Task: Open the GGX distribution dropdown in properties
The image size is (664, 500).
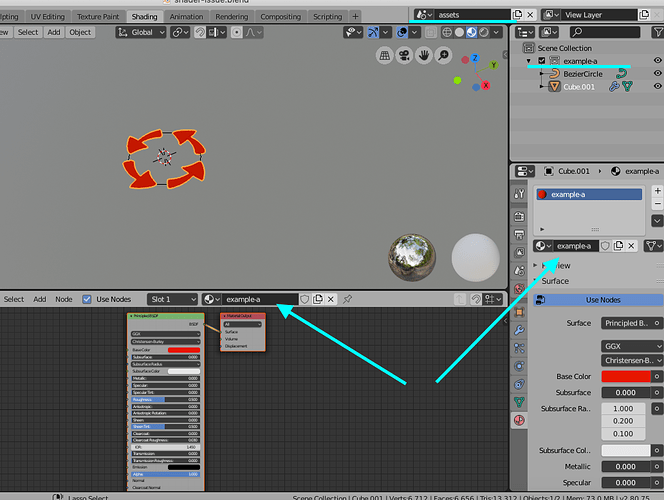Action: point(631,346)
